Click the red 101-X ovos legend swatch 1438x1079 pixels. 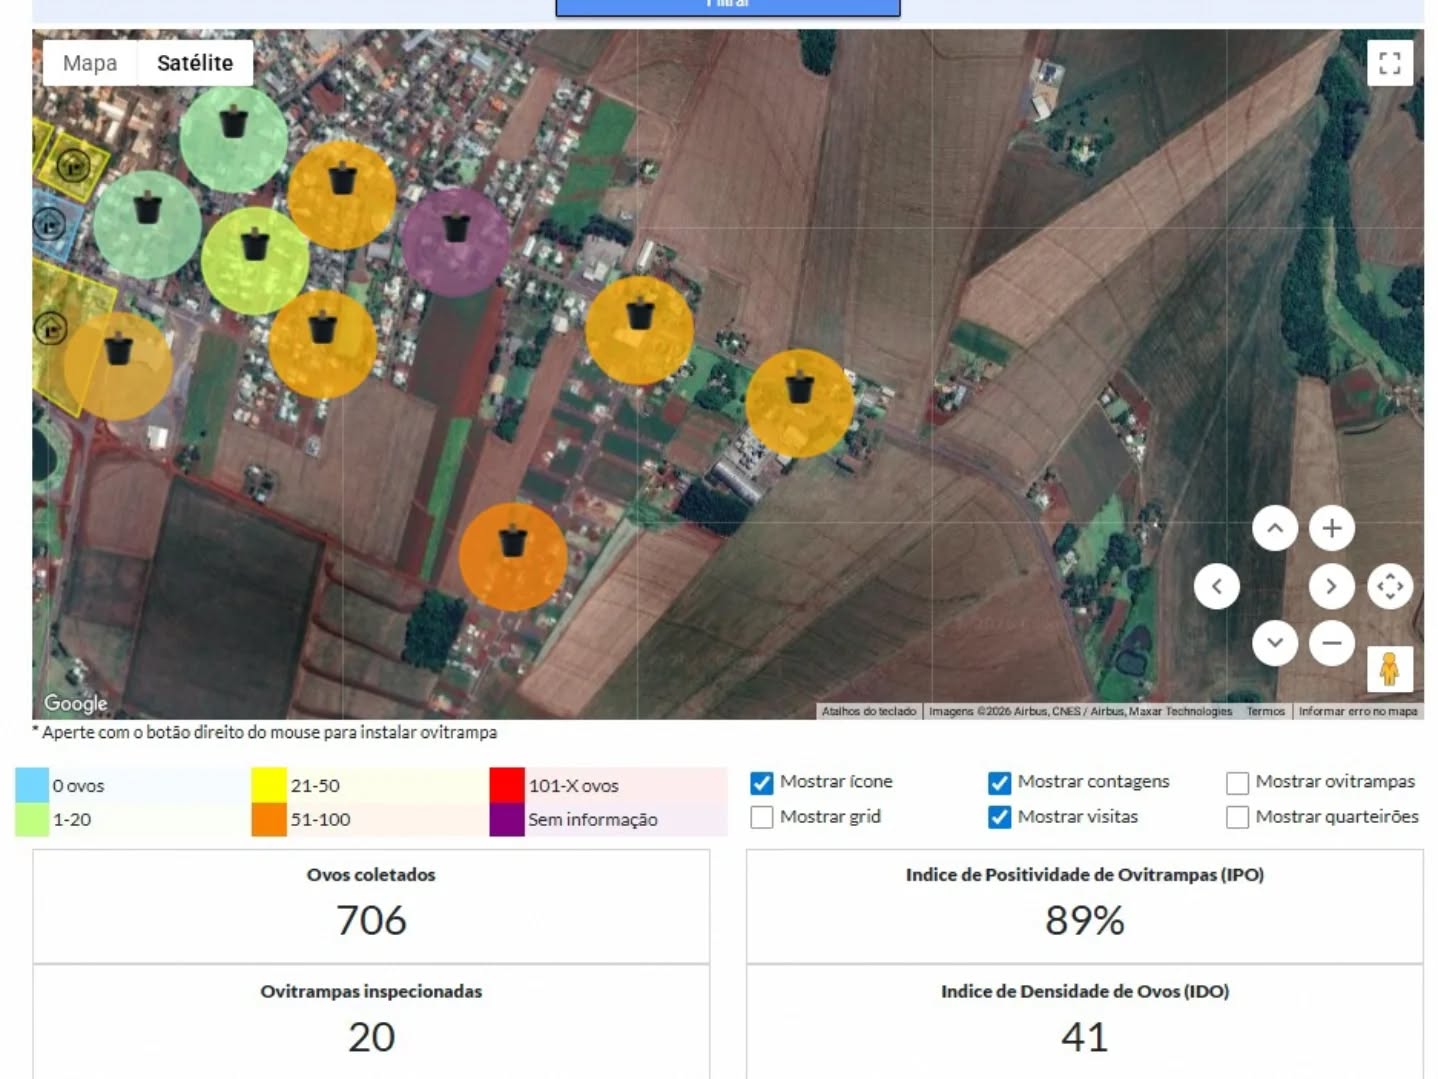point(507,785)
